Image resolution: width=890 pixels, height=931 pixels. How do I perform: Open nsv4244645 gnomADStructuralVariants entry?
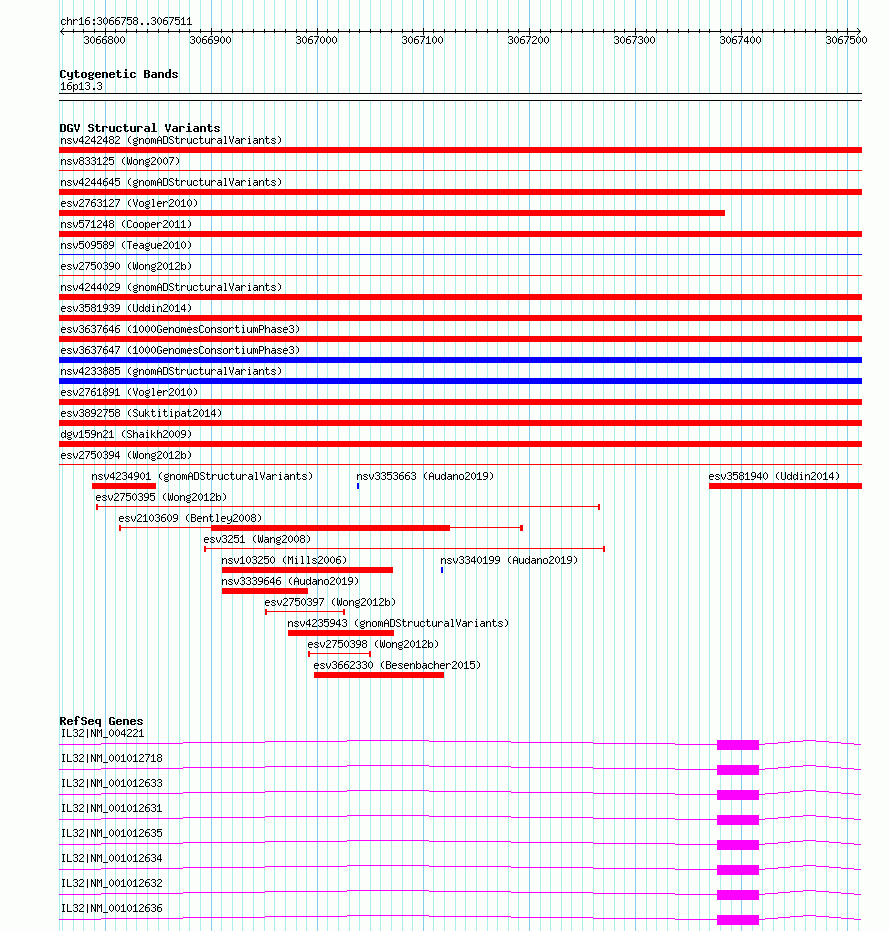(171, 182)
